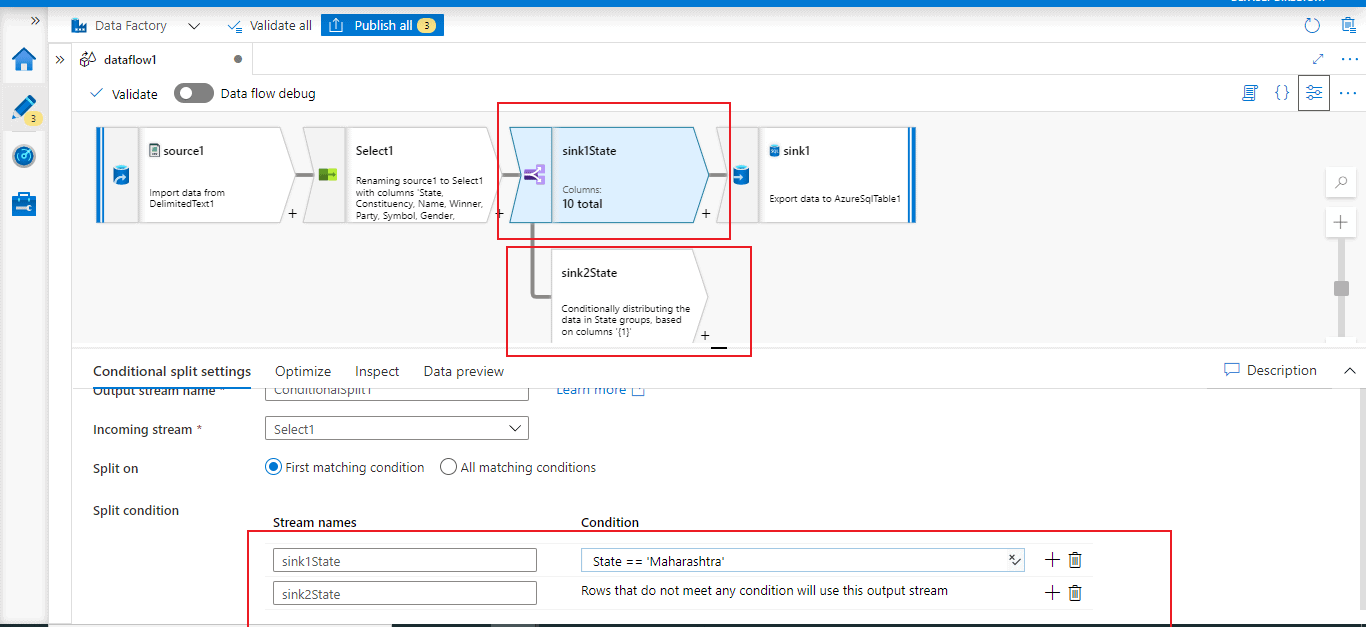Toggle Data flow debug switch
This screenshot has width=1366, height=627.
point(193,93)
